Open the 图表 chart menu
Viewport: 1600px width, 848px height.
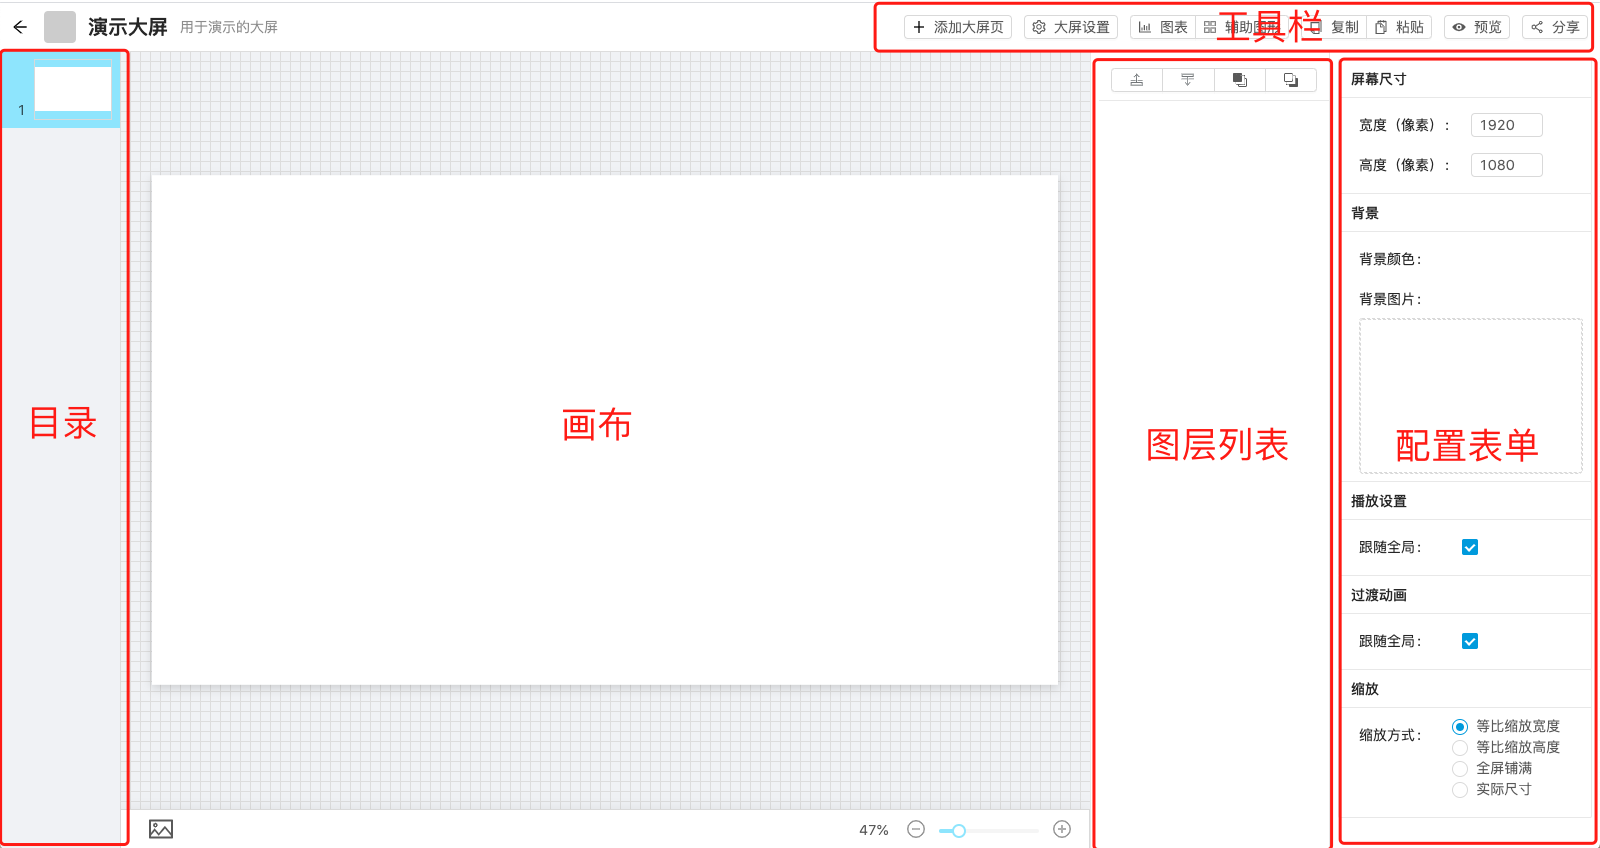[x=1163, y=27]
